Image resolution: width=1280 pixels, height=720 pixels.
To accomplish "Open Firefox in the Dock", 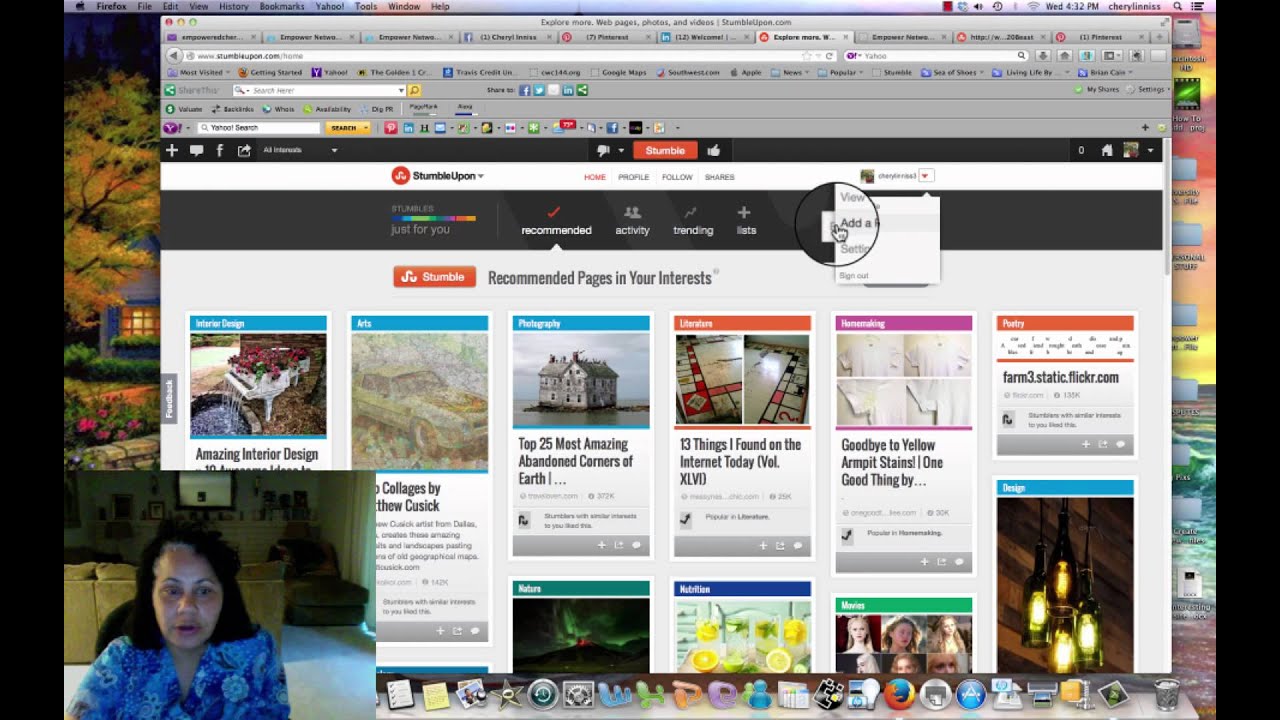I will point(898,693).
